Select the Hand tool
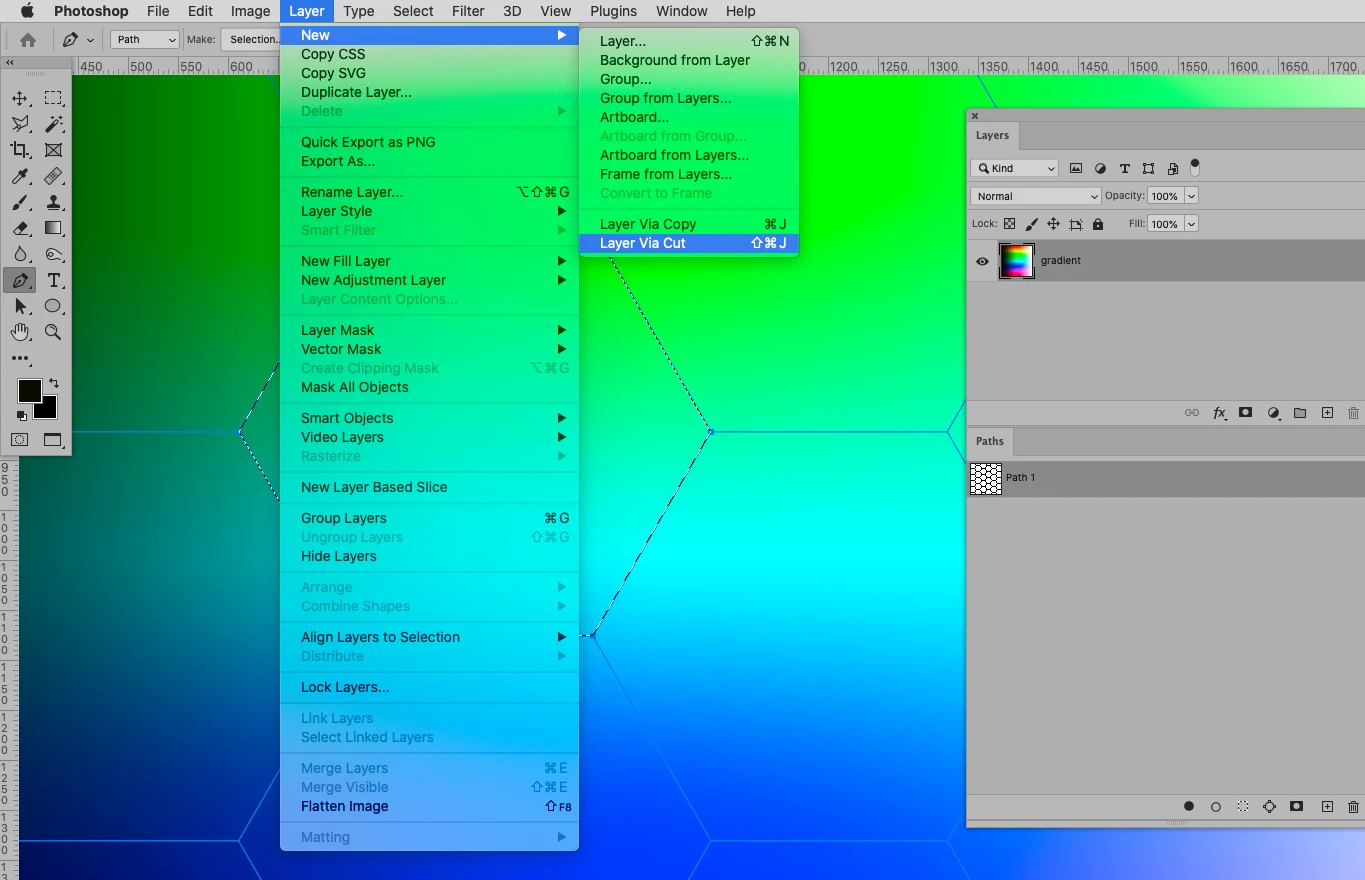Viewport: 1365px width, 880px height. (x=20, y=332)
